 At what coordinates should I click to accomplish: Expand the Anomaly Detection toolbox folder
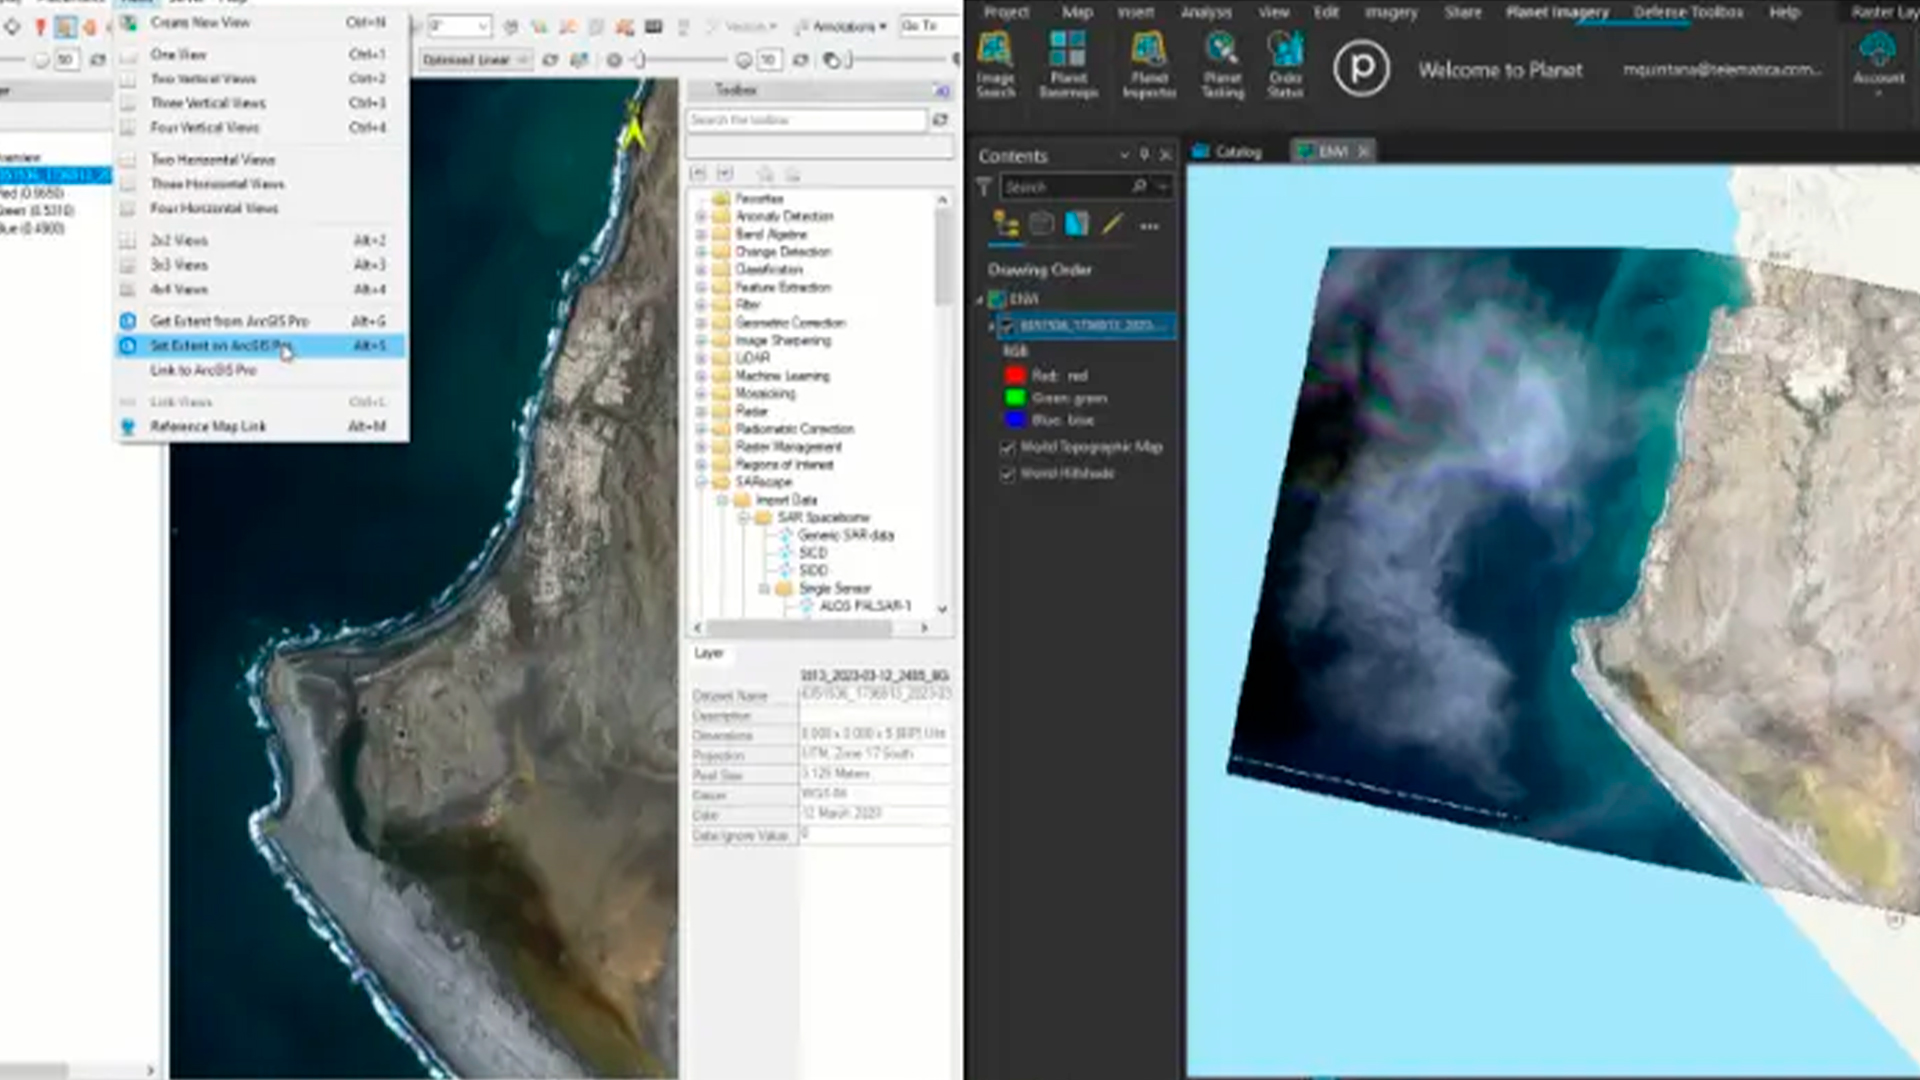click(701, 216)
